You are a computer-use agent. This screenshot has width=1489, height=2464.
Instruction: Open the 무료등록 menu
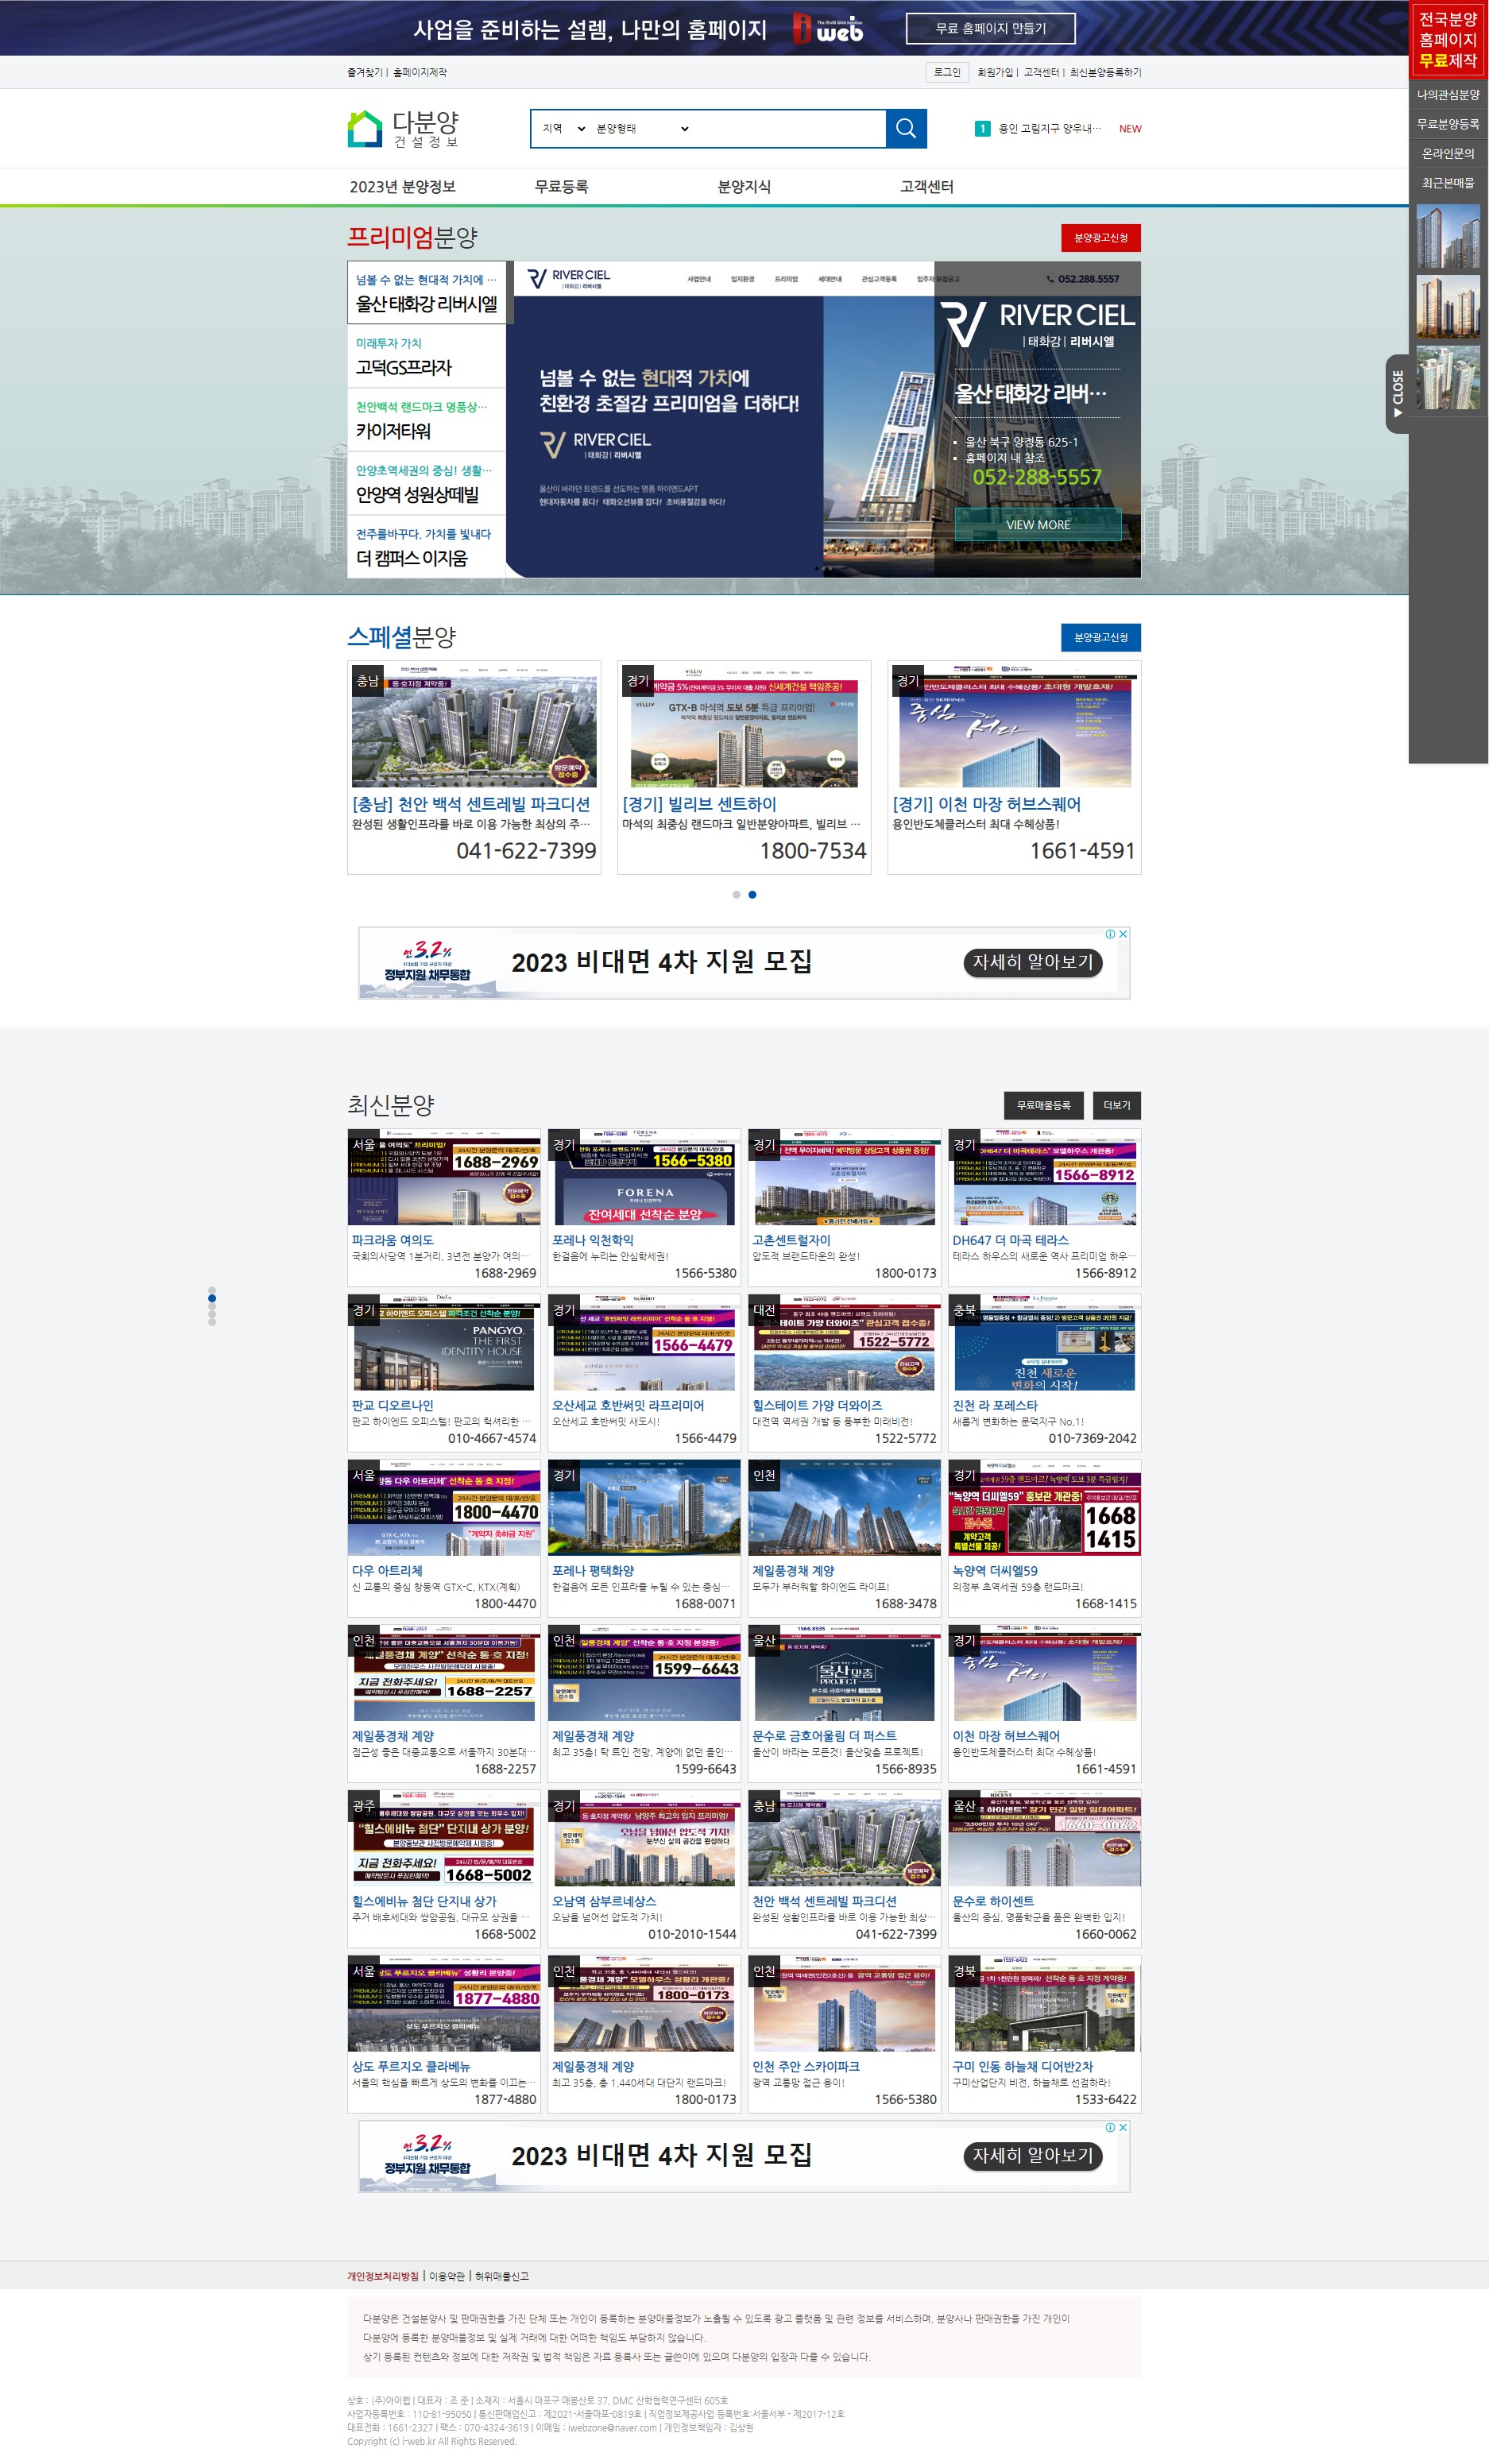[x=561, y=187]
